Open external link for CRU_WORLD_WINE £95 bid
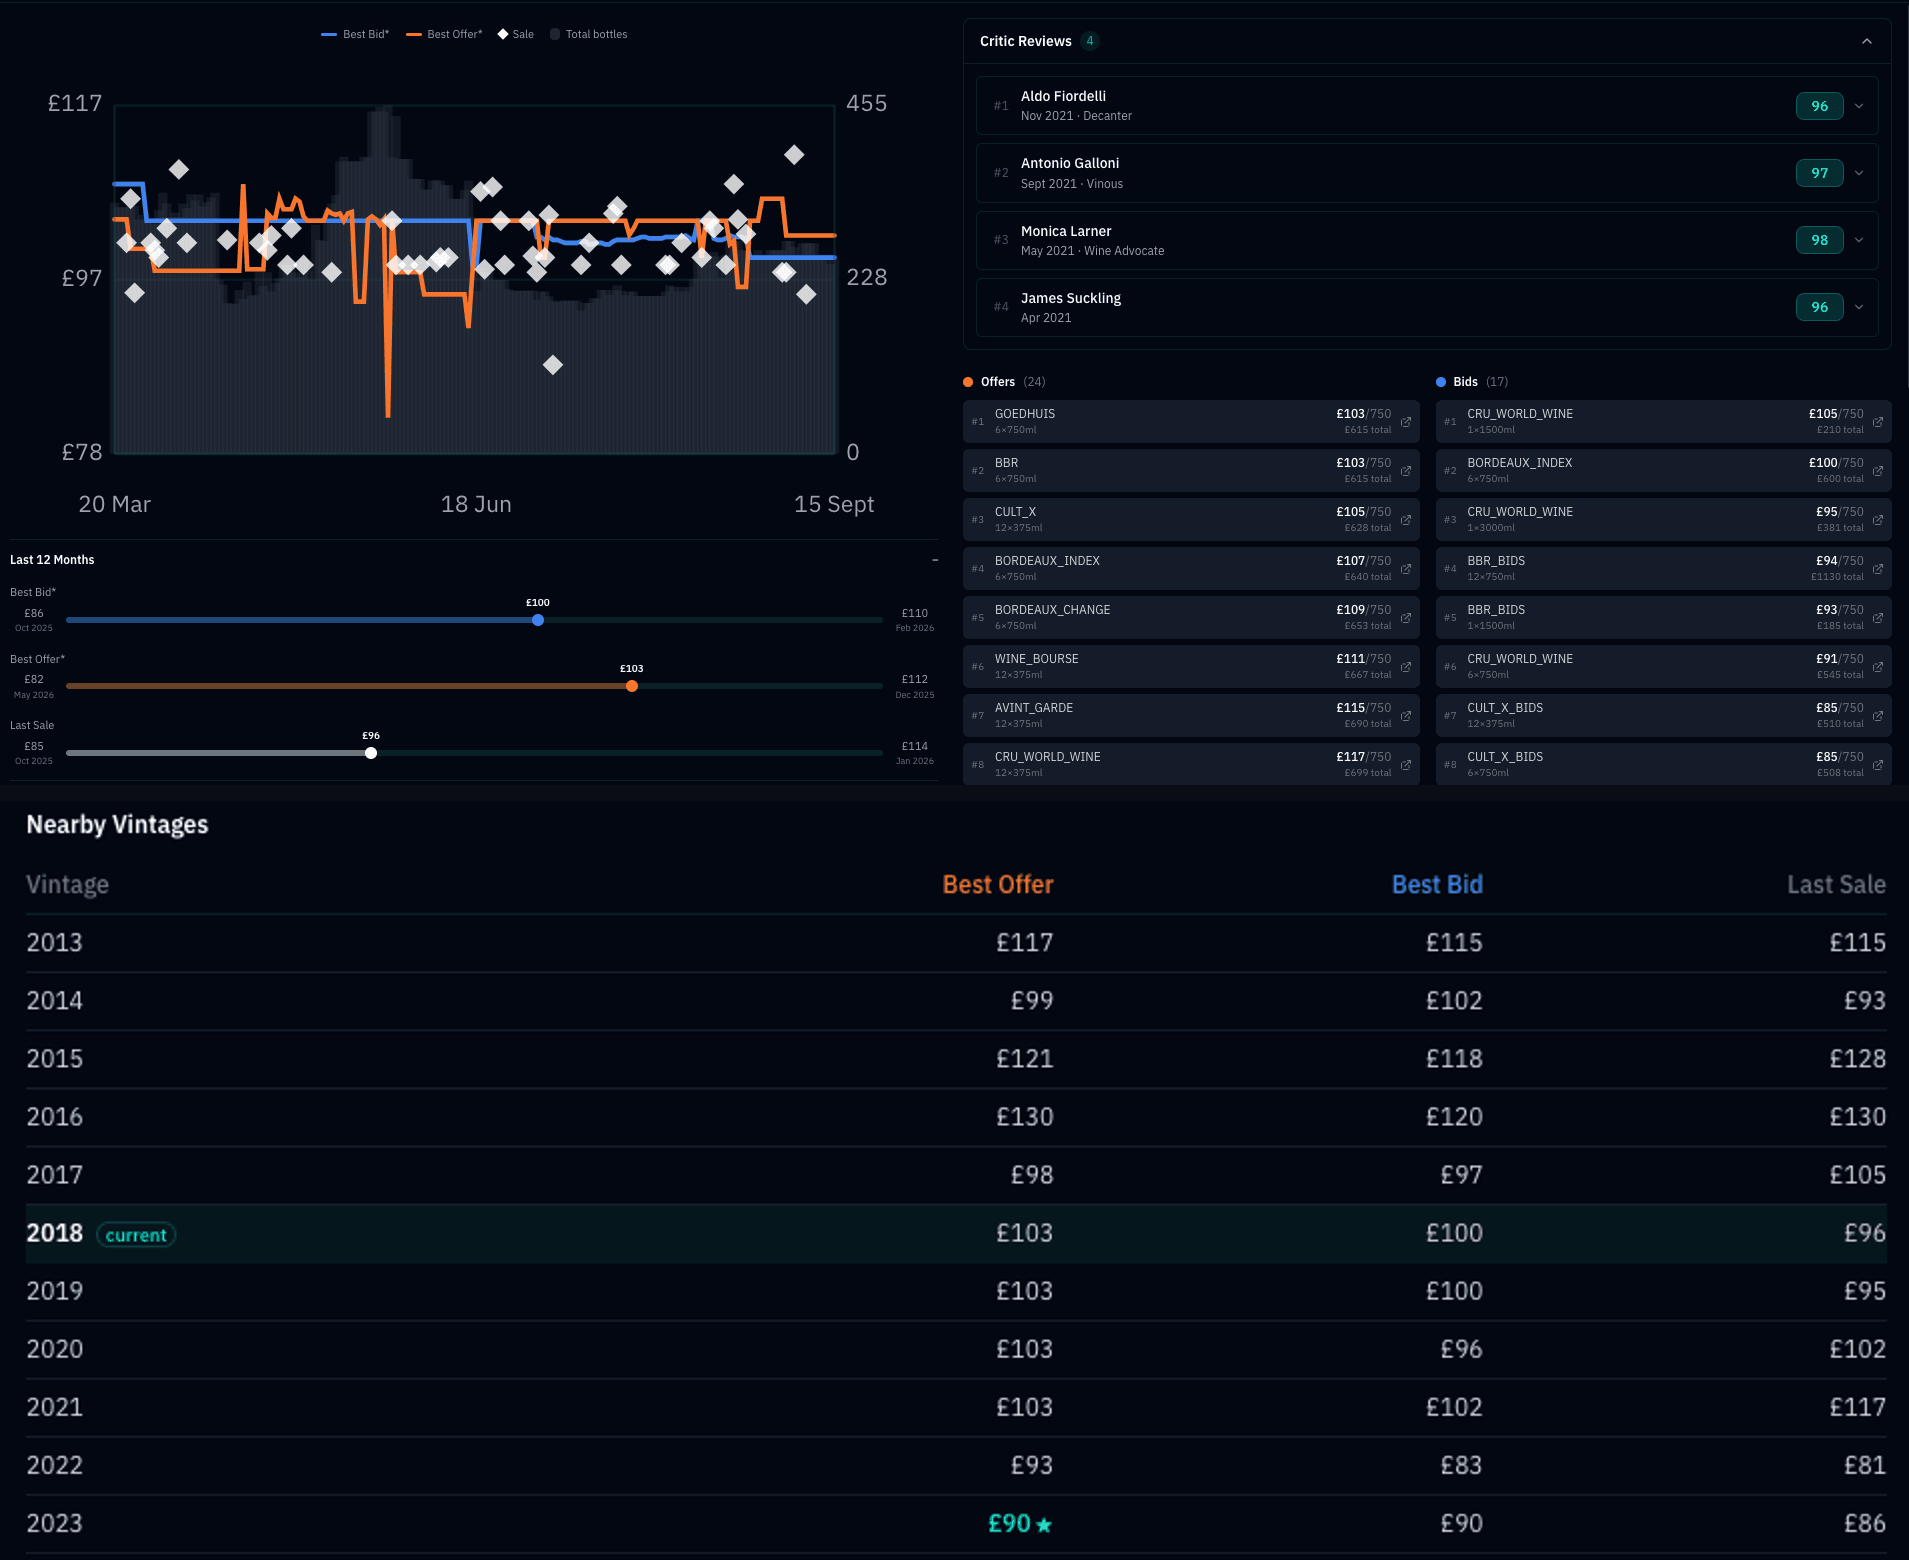This screenshot has height=1560, width=1909. click(x=1878, y=520)
